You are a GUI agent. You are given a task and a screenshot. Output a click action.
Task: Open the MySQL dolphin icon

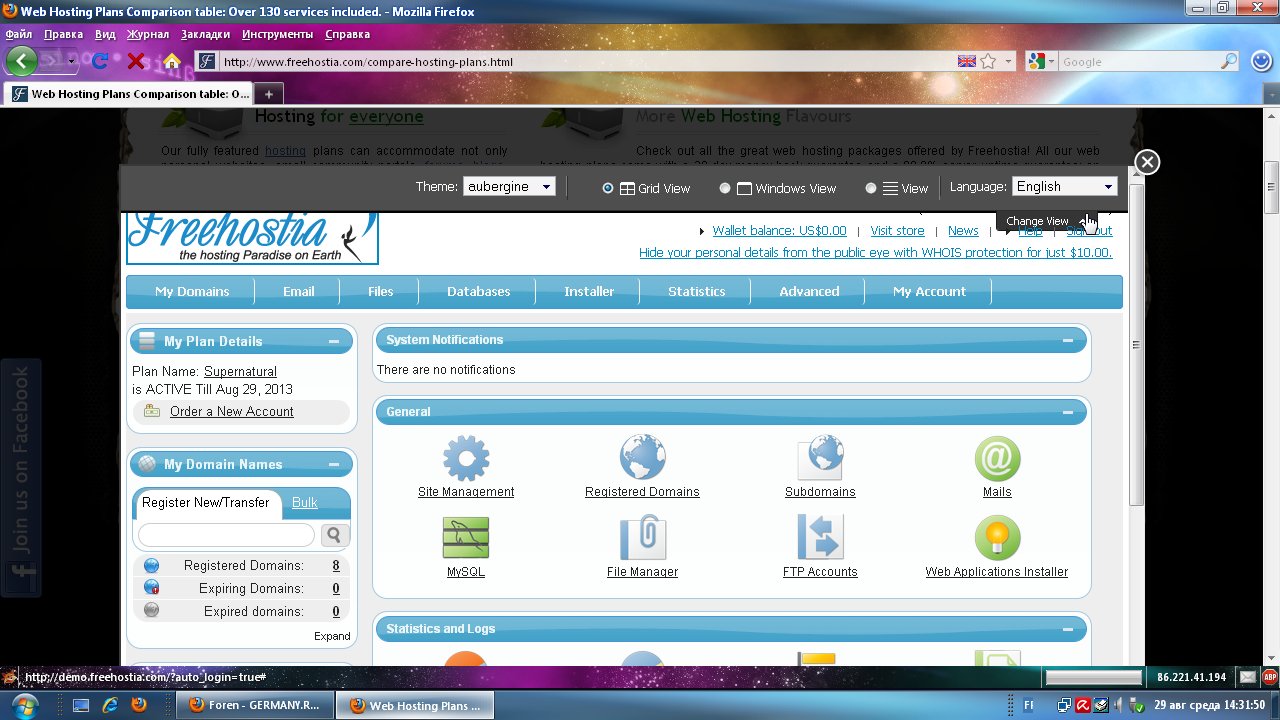(466, 539)
